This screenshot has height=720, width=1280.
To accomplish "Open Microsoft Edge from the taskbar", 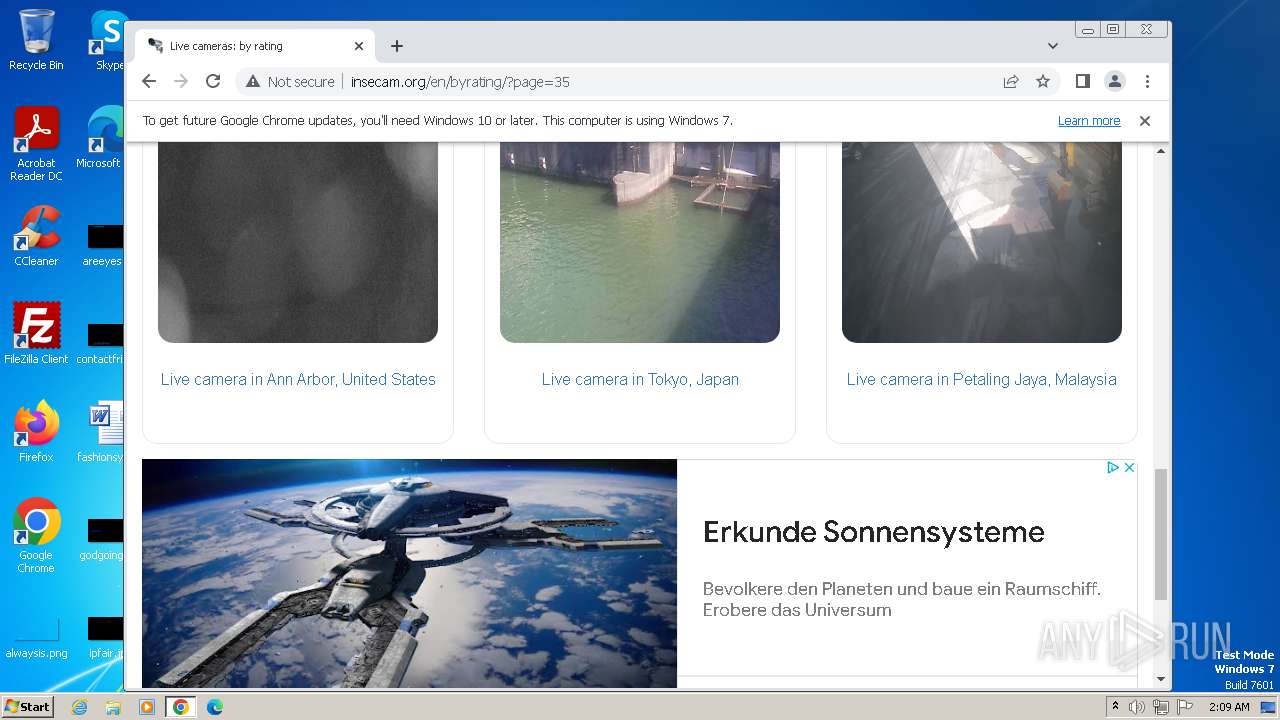I will tap(215, 707).
